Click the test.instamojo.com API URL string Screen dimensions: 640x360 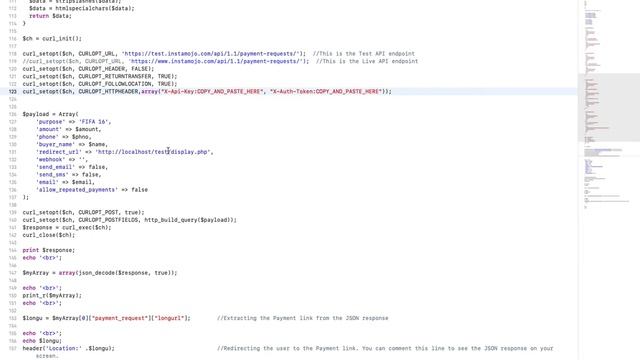point(212,54)
